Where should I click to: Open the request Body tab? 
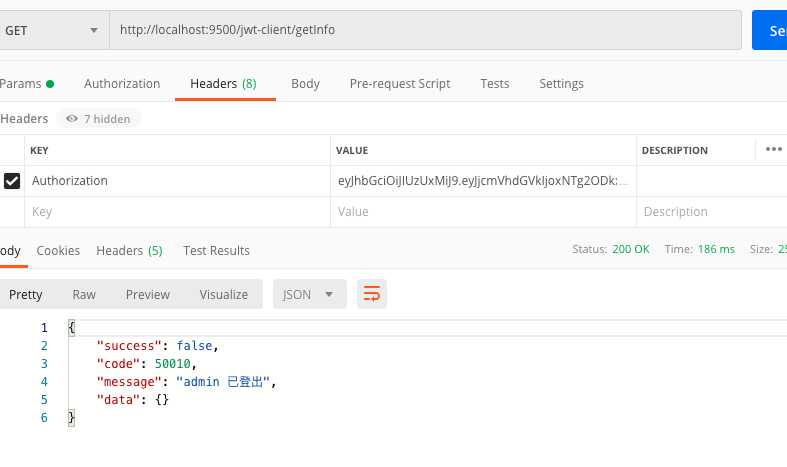(305, 84)
